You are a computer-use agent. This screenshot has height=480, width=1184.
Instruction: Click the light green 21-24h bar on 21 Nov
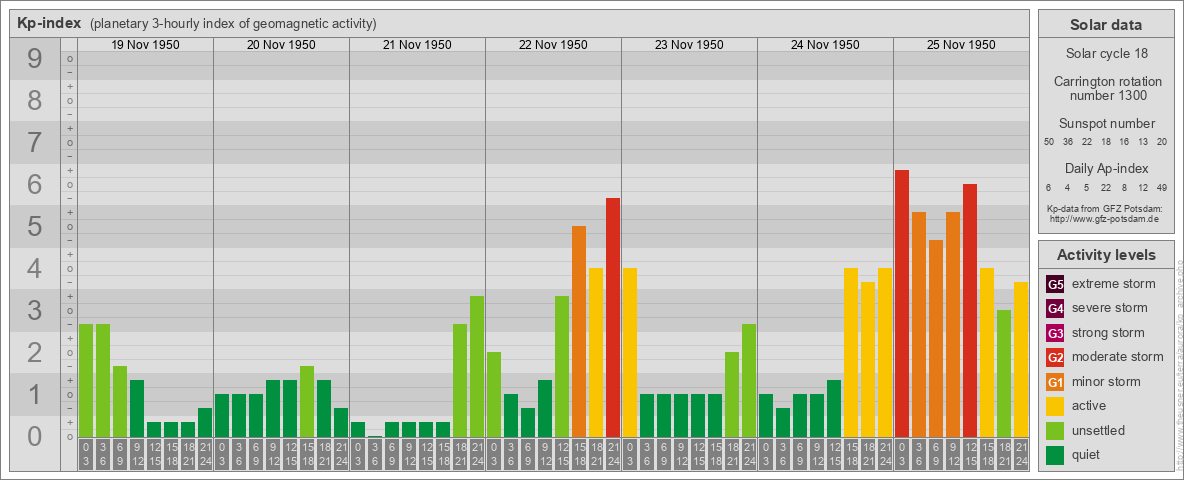[477, 366]
